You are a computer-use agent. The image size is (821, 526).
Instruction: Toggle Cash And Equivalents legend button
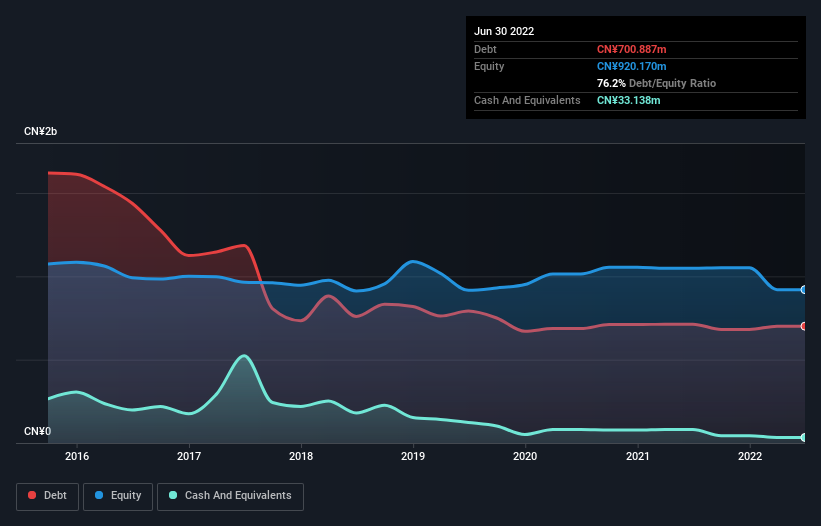tap(230, 496)
